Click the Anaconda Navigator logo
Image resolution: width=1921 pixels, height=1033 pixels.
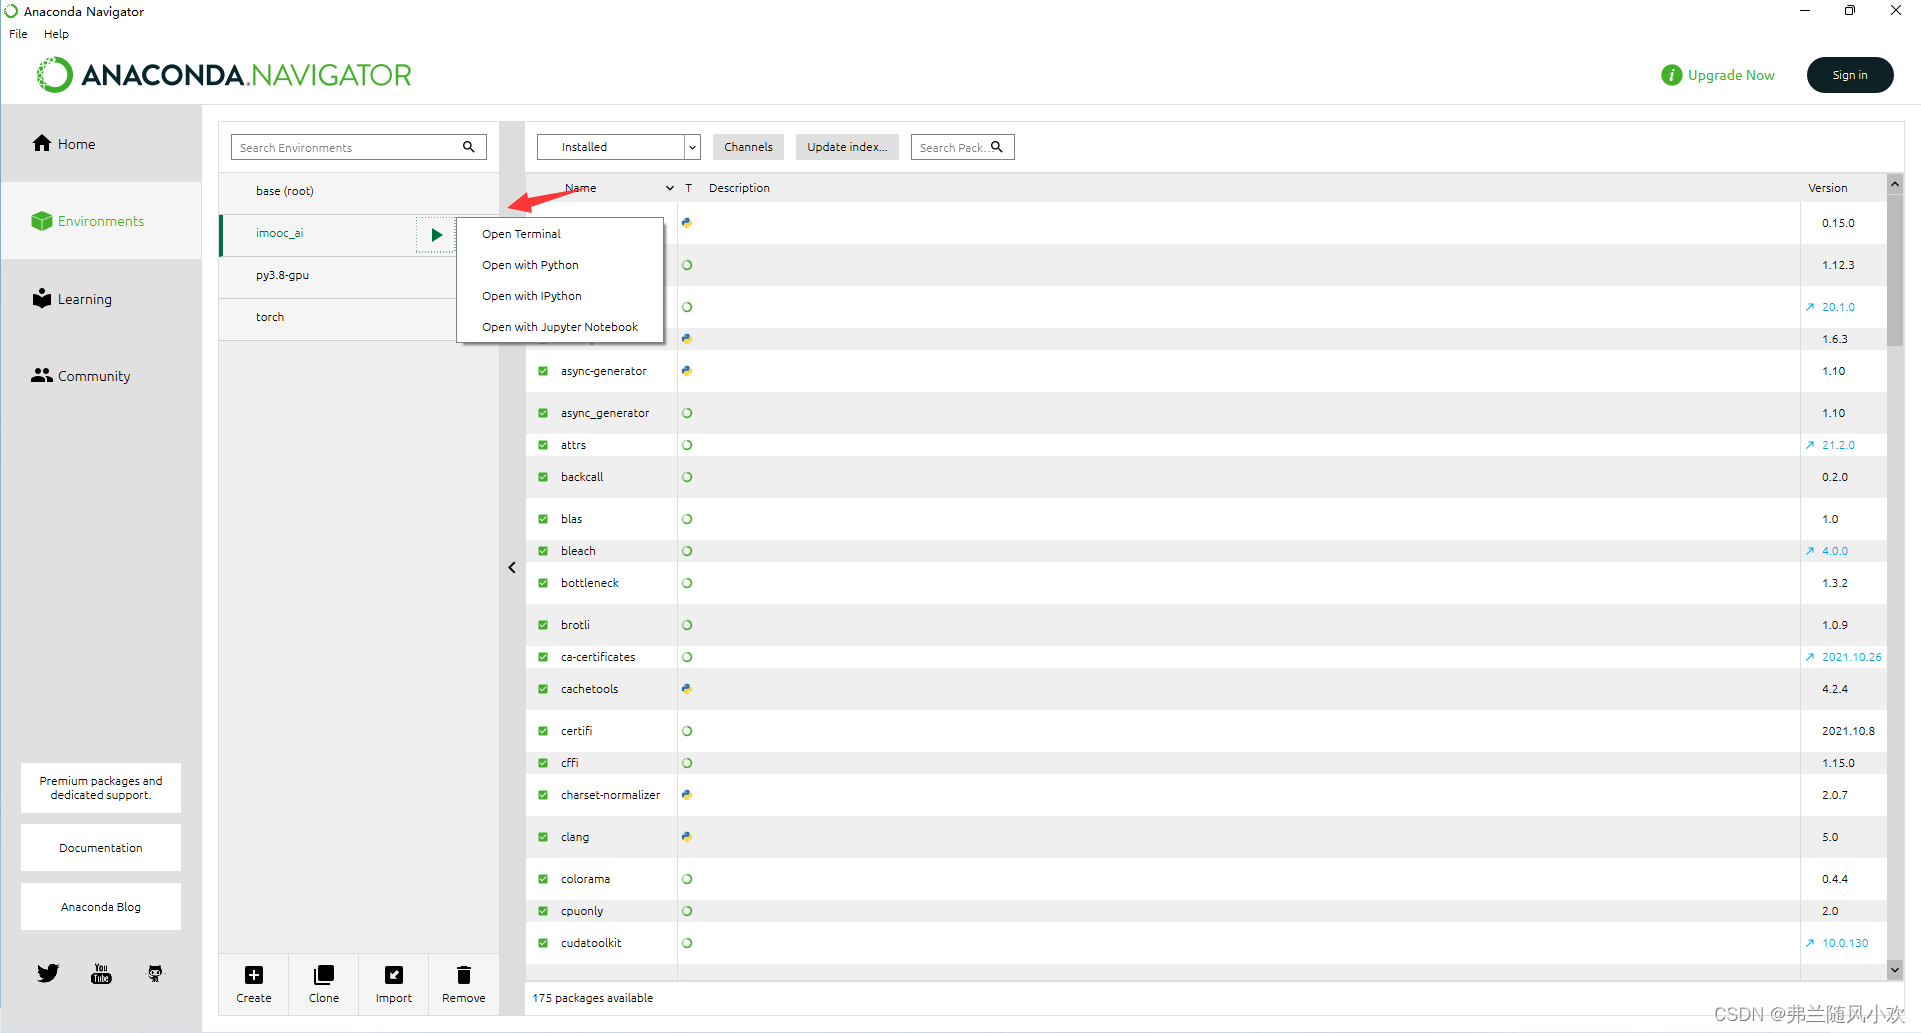tap(225, 75)
